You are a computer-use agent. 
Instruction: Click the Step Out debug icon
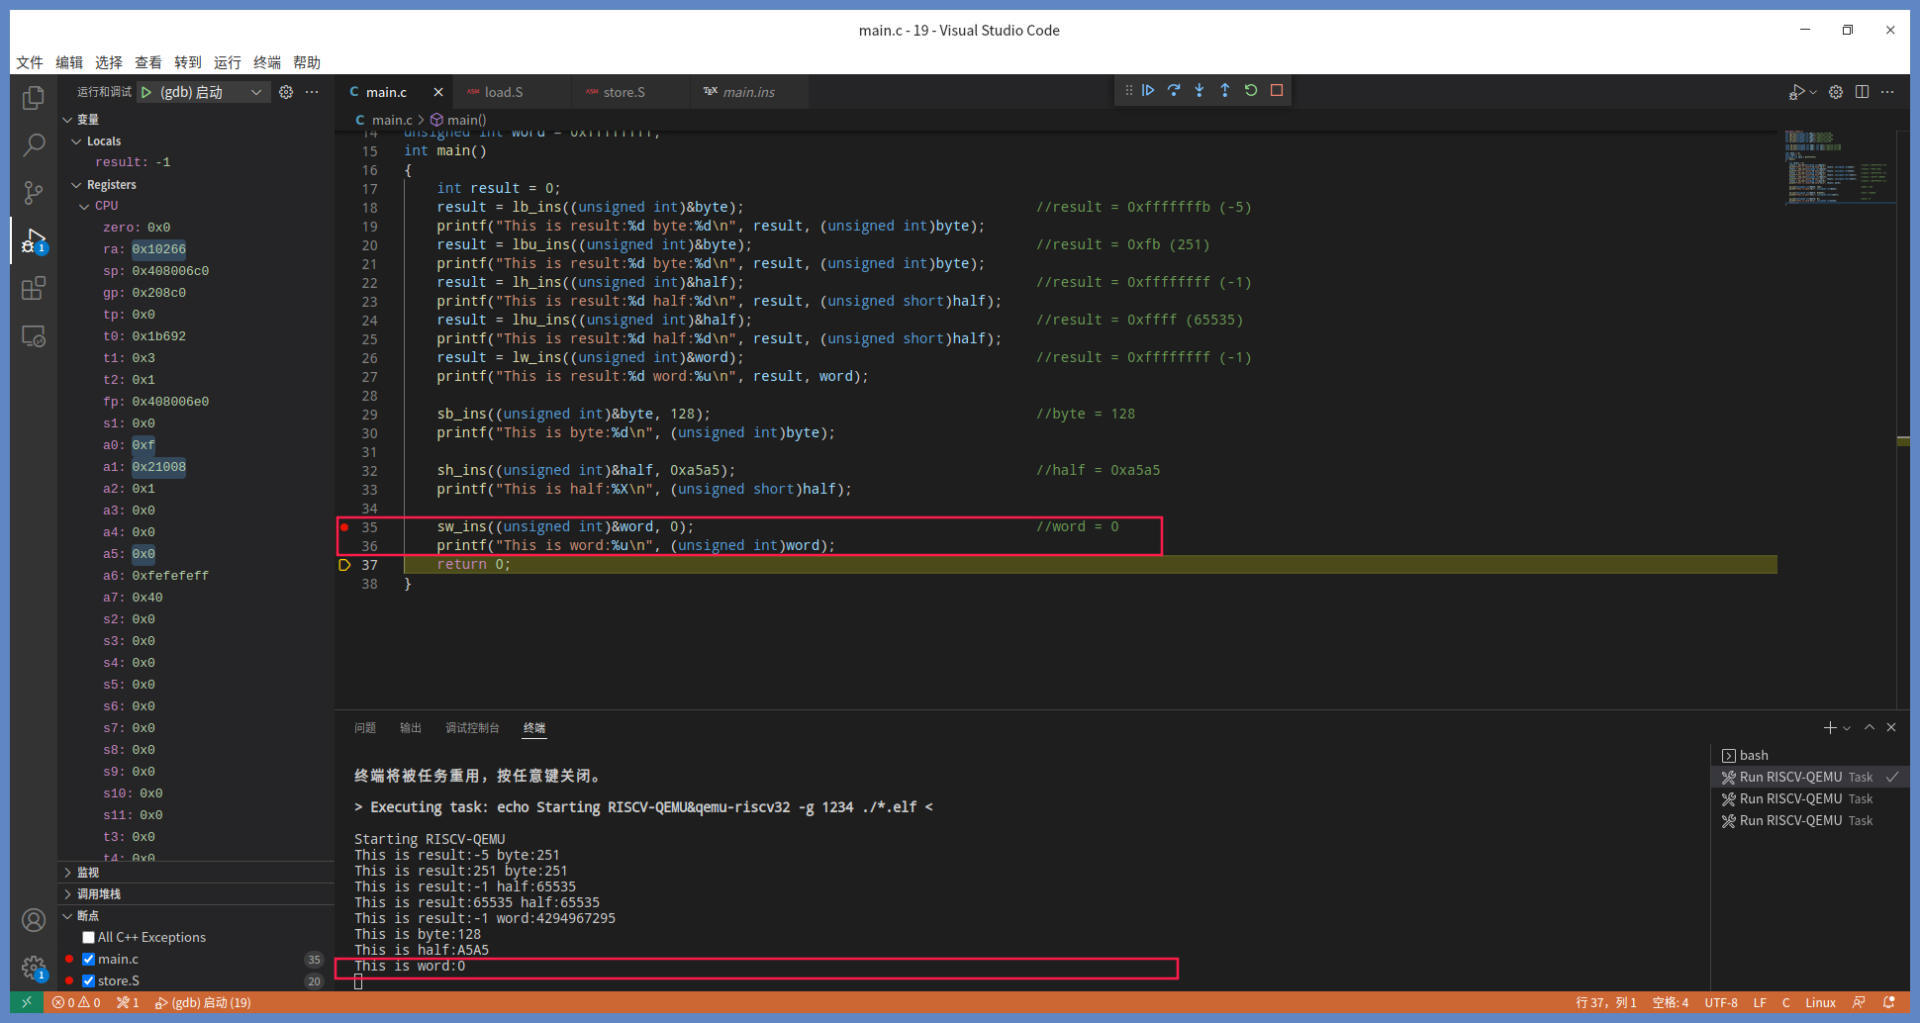pyautogui.click(x=1225, y=90)
